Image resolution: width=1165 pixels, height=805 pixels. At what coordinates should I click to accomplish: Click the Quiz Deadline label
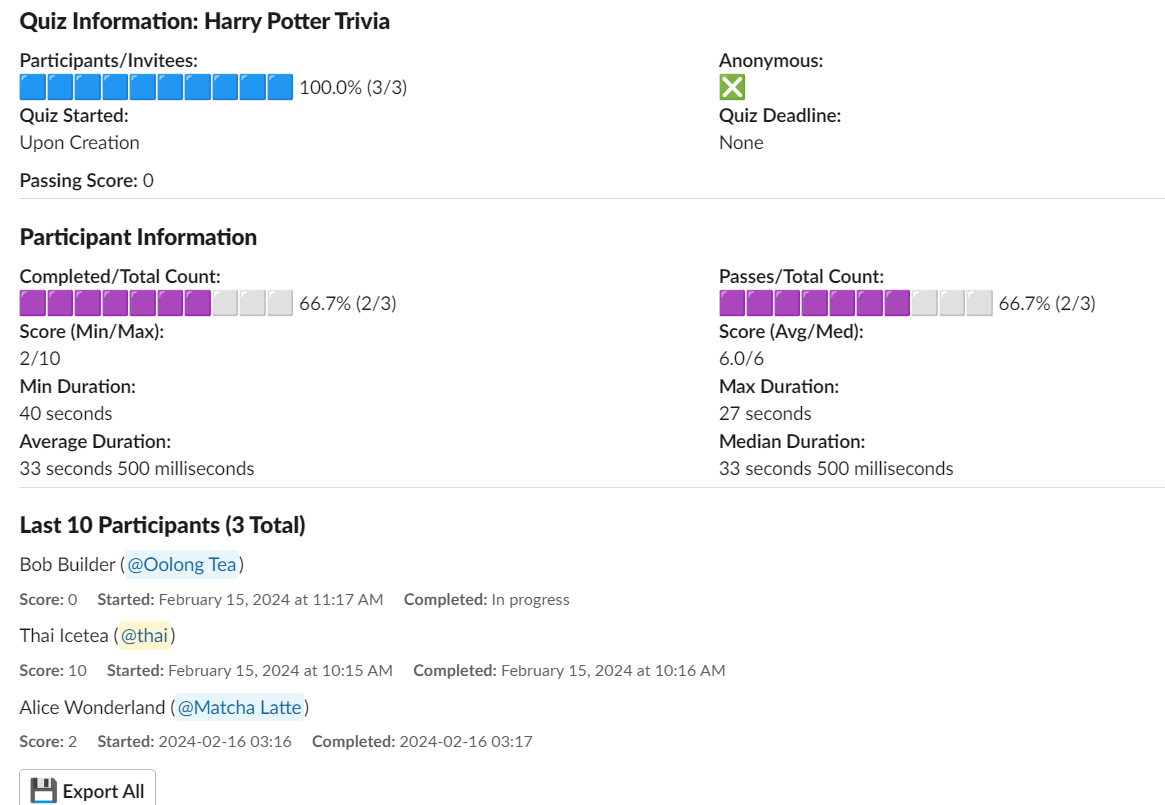point(780,115)
